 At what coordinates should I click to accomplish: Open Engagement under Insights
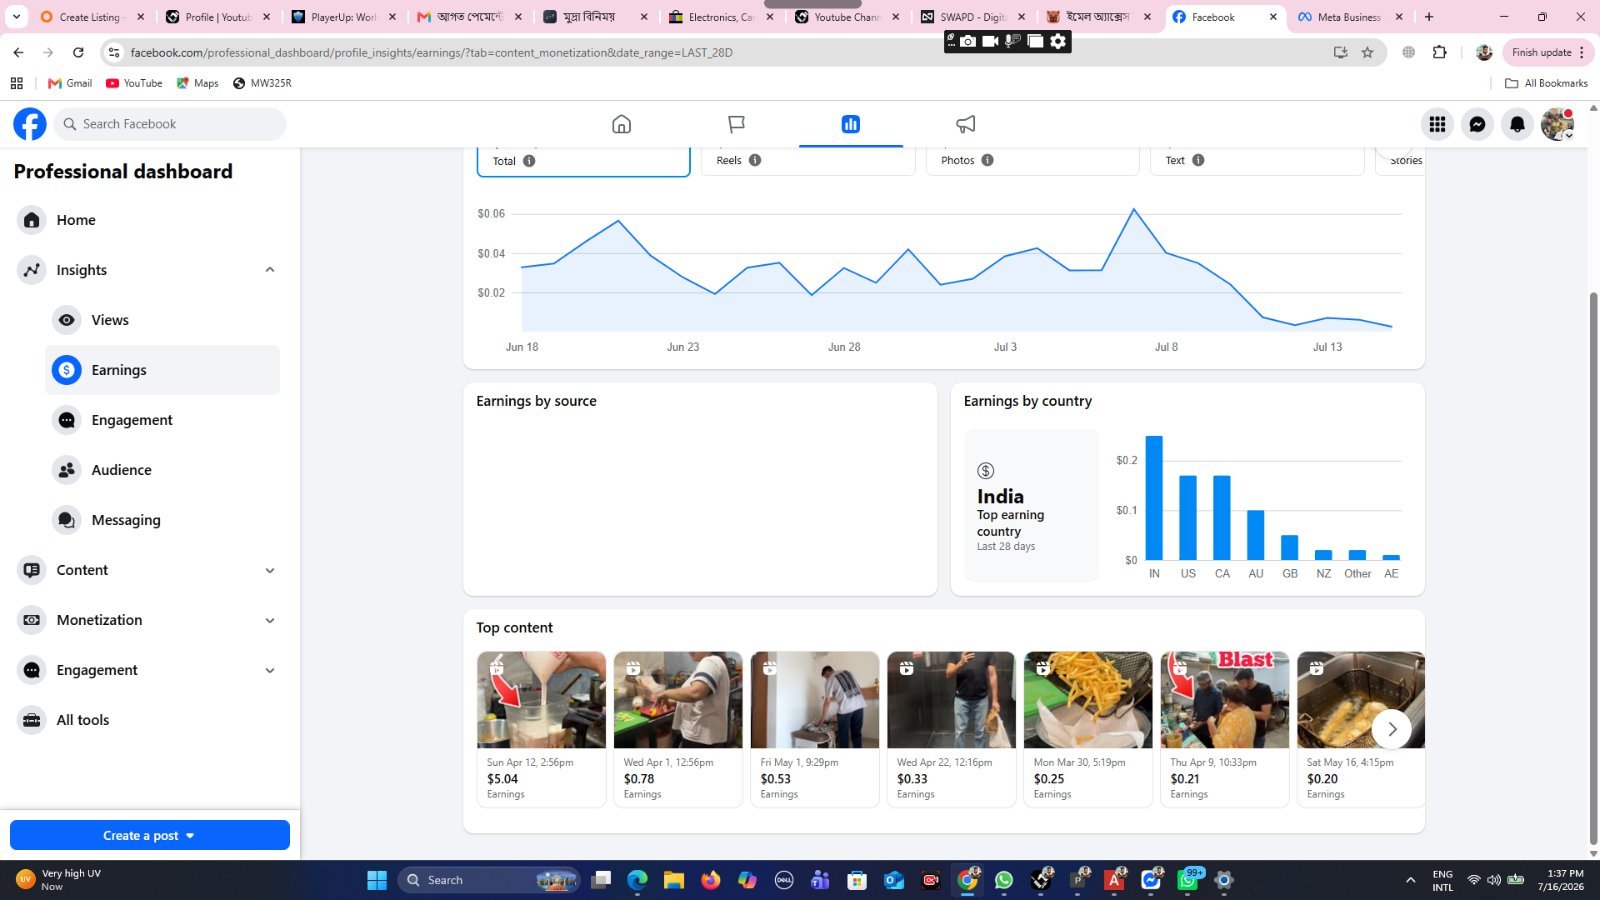click(162, 420)
